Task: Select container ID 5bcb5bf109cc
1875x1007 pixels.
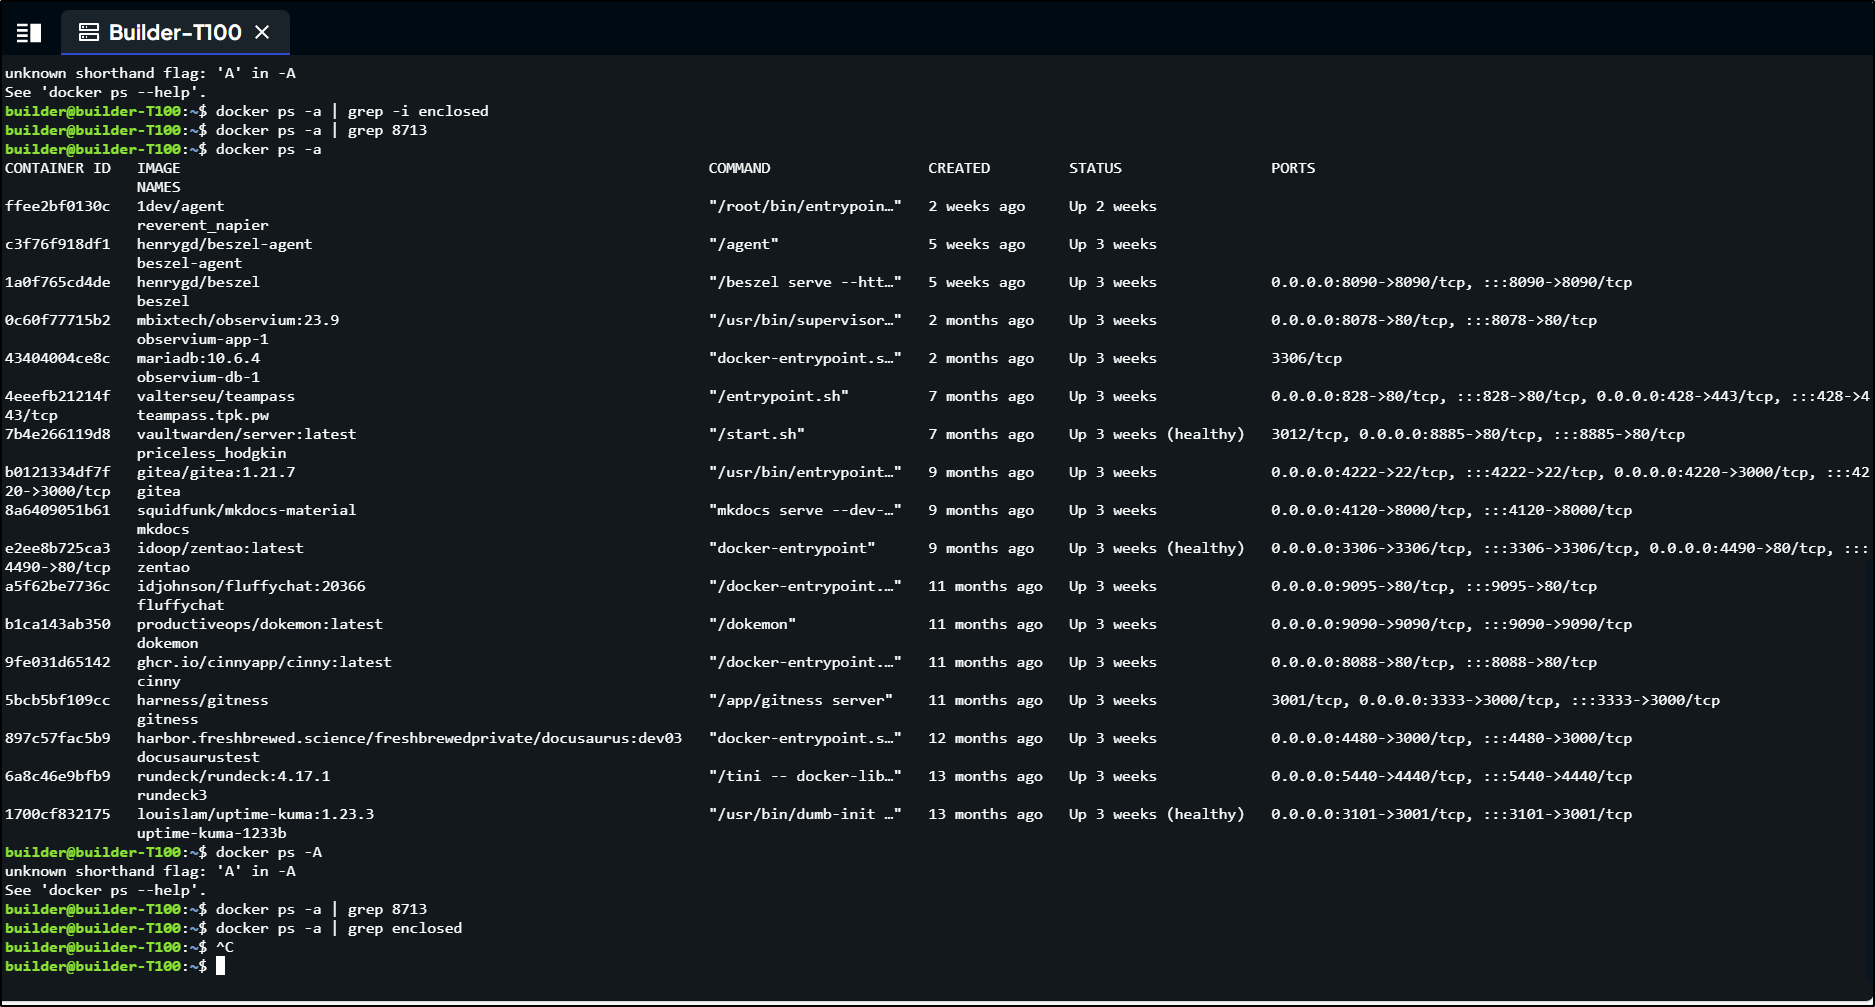Action: click(x=58, y=700)
